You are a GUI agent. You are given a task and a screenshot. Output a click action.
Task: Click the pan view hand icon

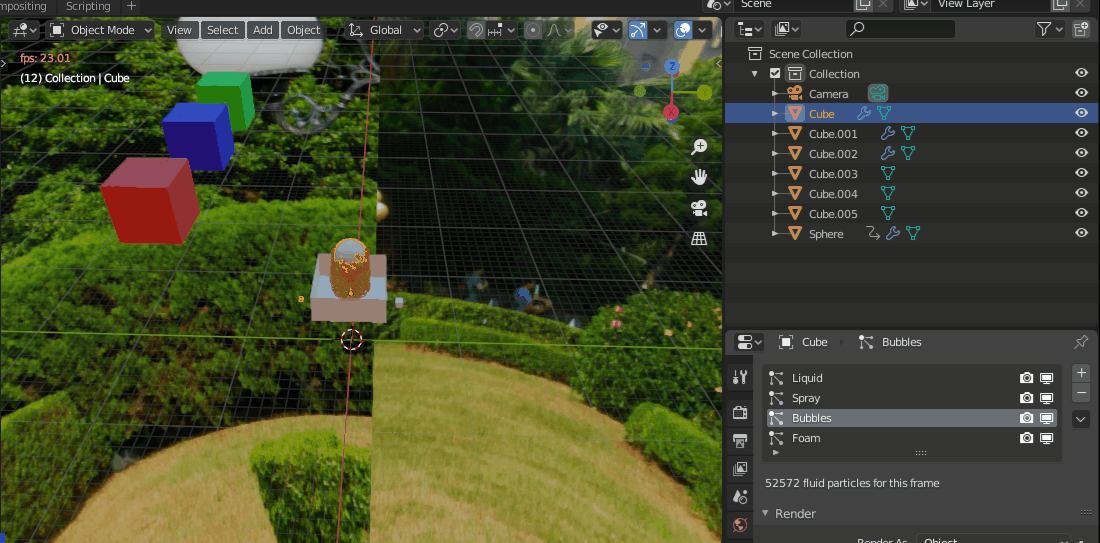[x=699, y=177]
